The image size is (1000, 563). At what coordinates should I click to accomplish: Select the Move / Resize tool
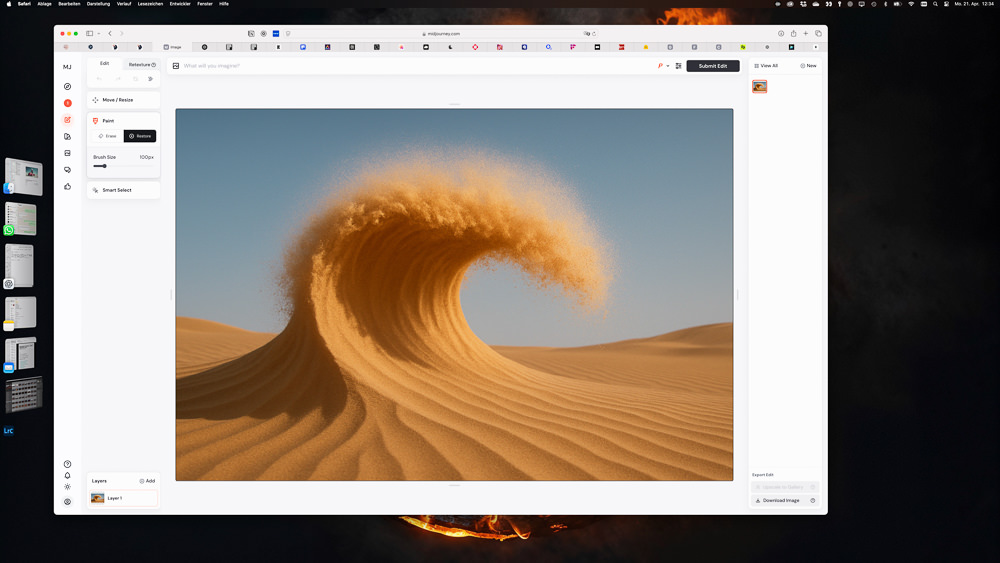click(123, 100)
